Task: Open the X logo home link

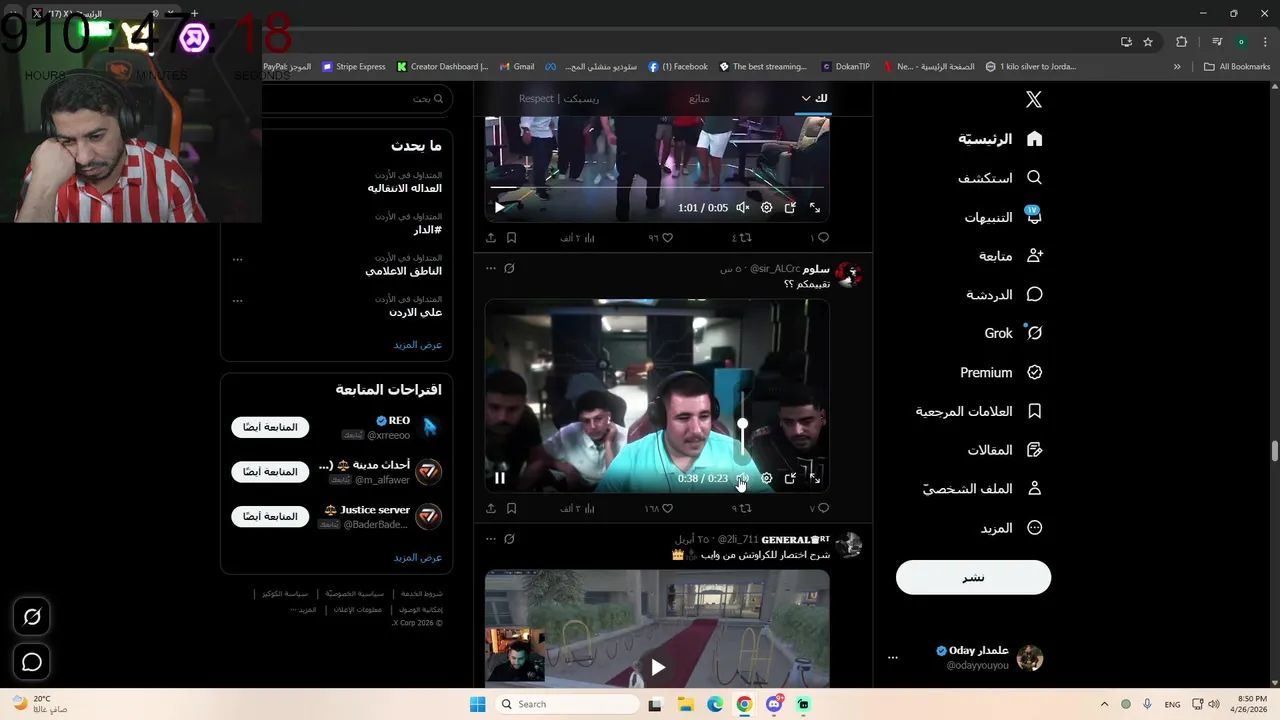Action: click(x=1034, y=99)
